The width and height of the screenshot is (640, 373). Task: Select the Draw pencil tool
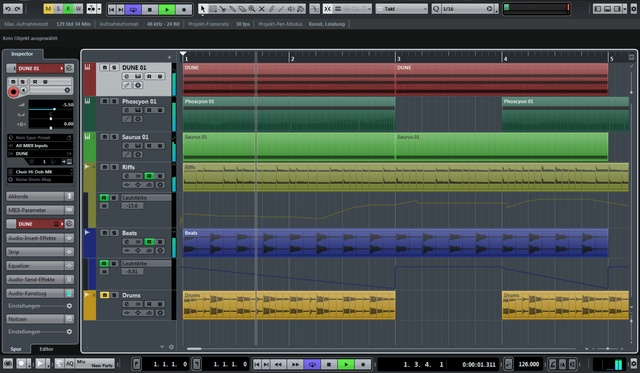tap(271, 9)
